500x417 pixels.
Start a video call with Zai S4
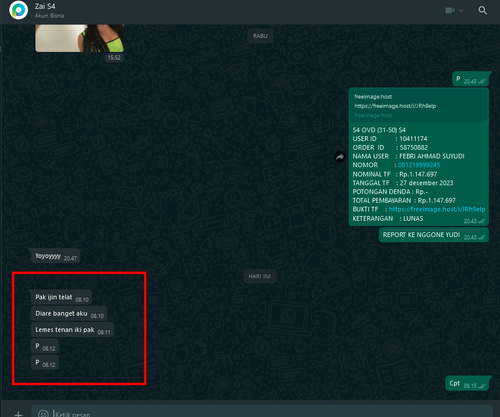pyautogui.click(x=450, y=10)
